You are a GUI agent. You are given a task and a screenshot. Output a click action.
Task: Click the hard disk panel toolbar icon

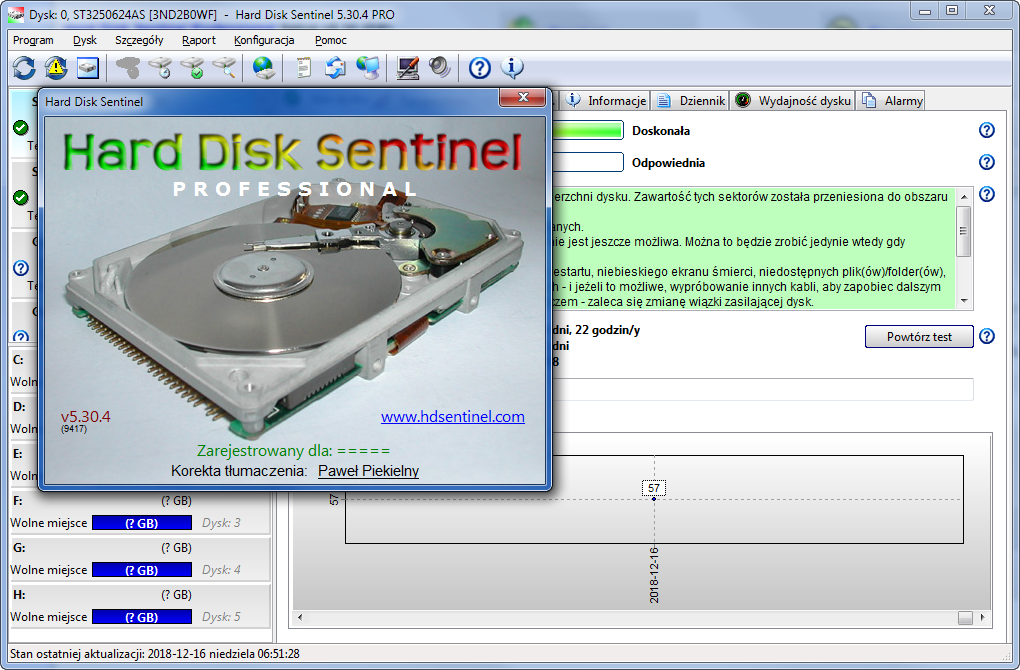click(x=88, y=68)
